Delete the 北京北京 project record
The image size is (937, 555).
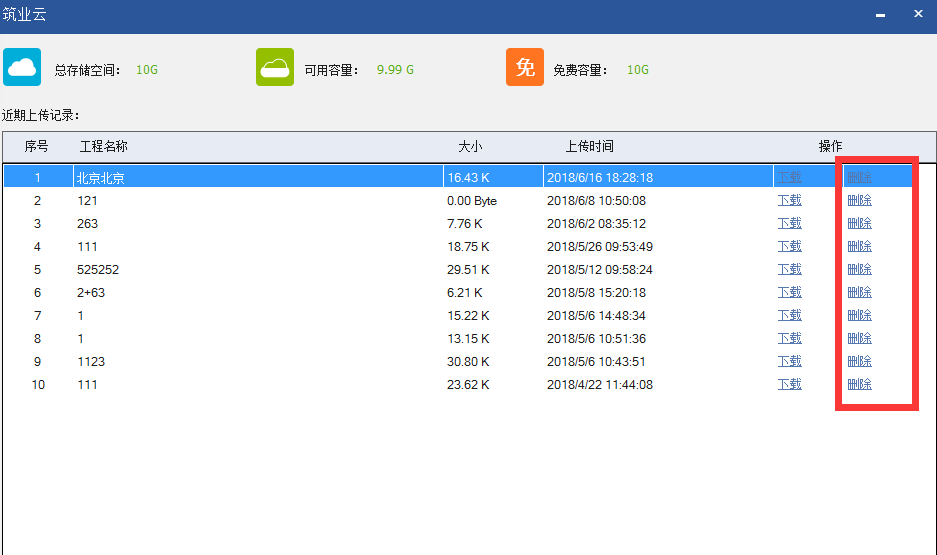(859, 177)
